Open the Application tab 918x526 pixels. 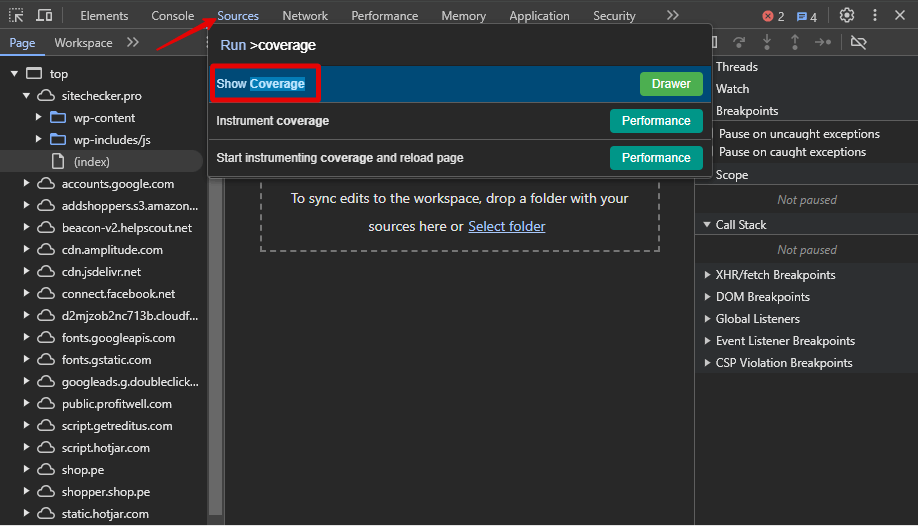(x=539, y=16)
